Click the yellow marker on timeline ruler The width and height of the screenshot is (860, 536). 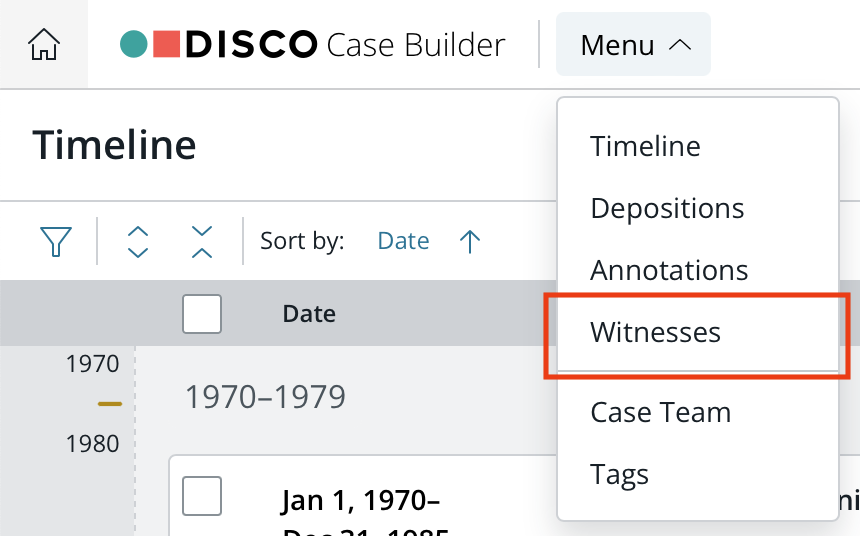click(x=110, y=404)
